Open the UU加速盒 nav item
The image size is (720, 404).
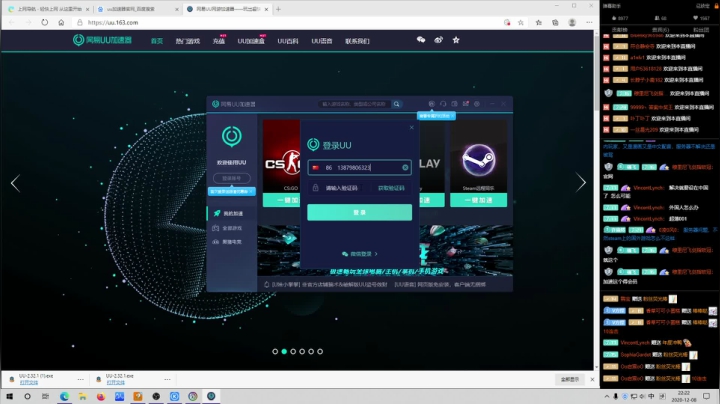pos(251,41)
